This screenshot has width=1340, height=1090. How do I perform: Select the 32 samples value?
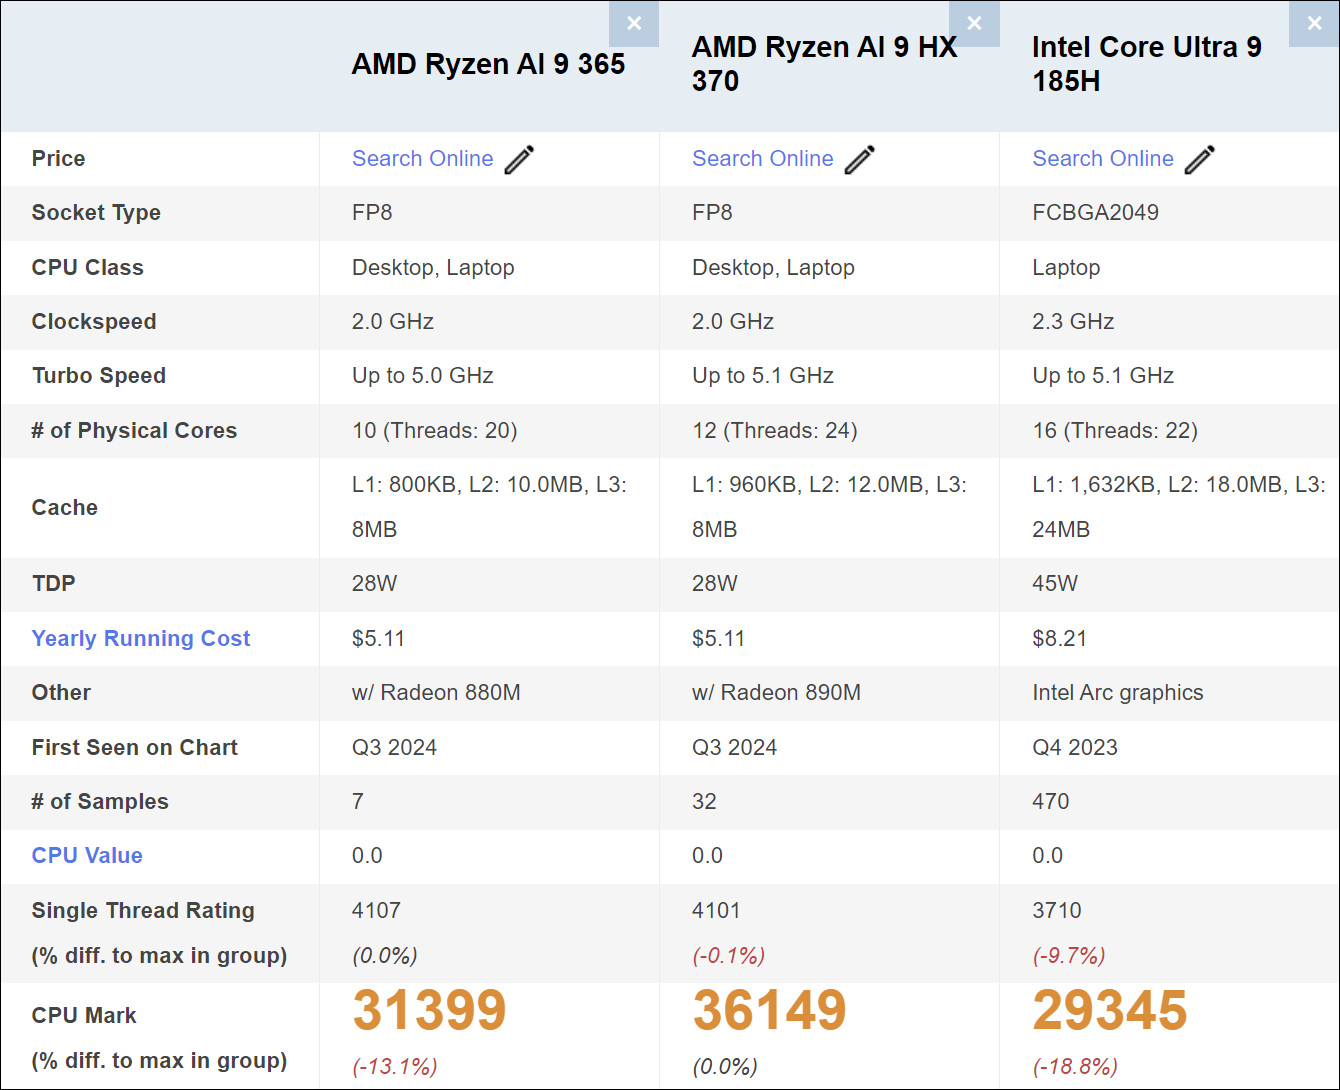point(704,801)
